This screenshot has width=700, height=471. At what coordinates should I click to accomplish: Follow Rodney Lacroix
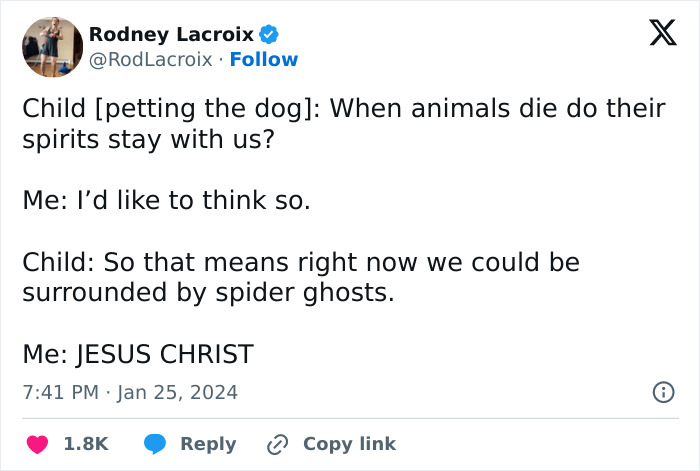264,60
